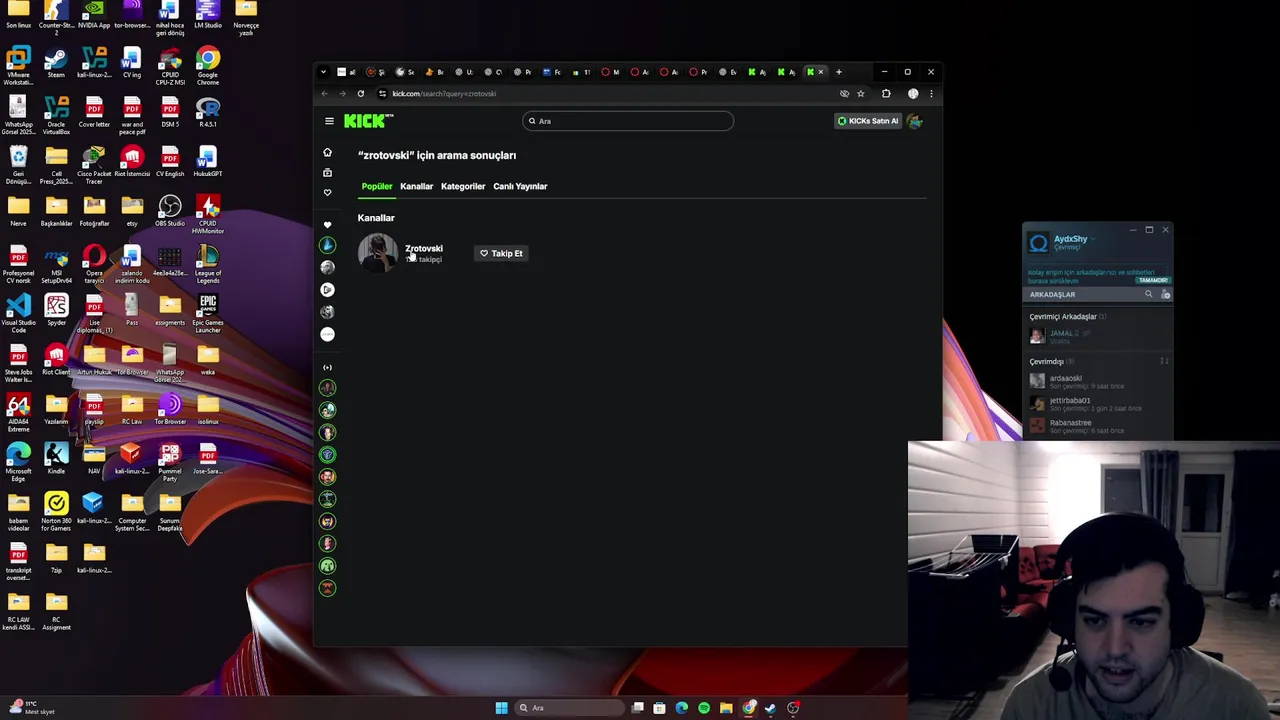Select the Kindle desktop icon
Viewport: 1280px width, 720px height.
coord(56,457)
